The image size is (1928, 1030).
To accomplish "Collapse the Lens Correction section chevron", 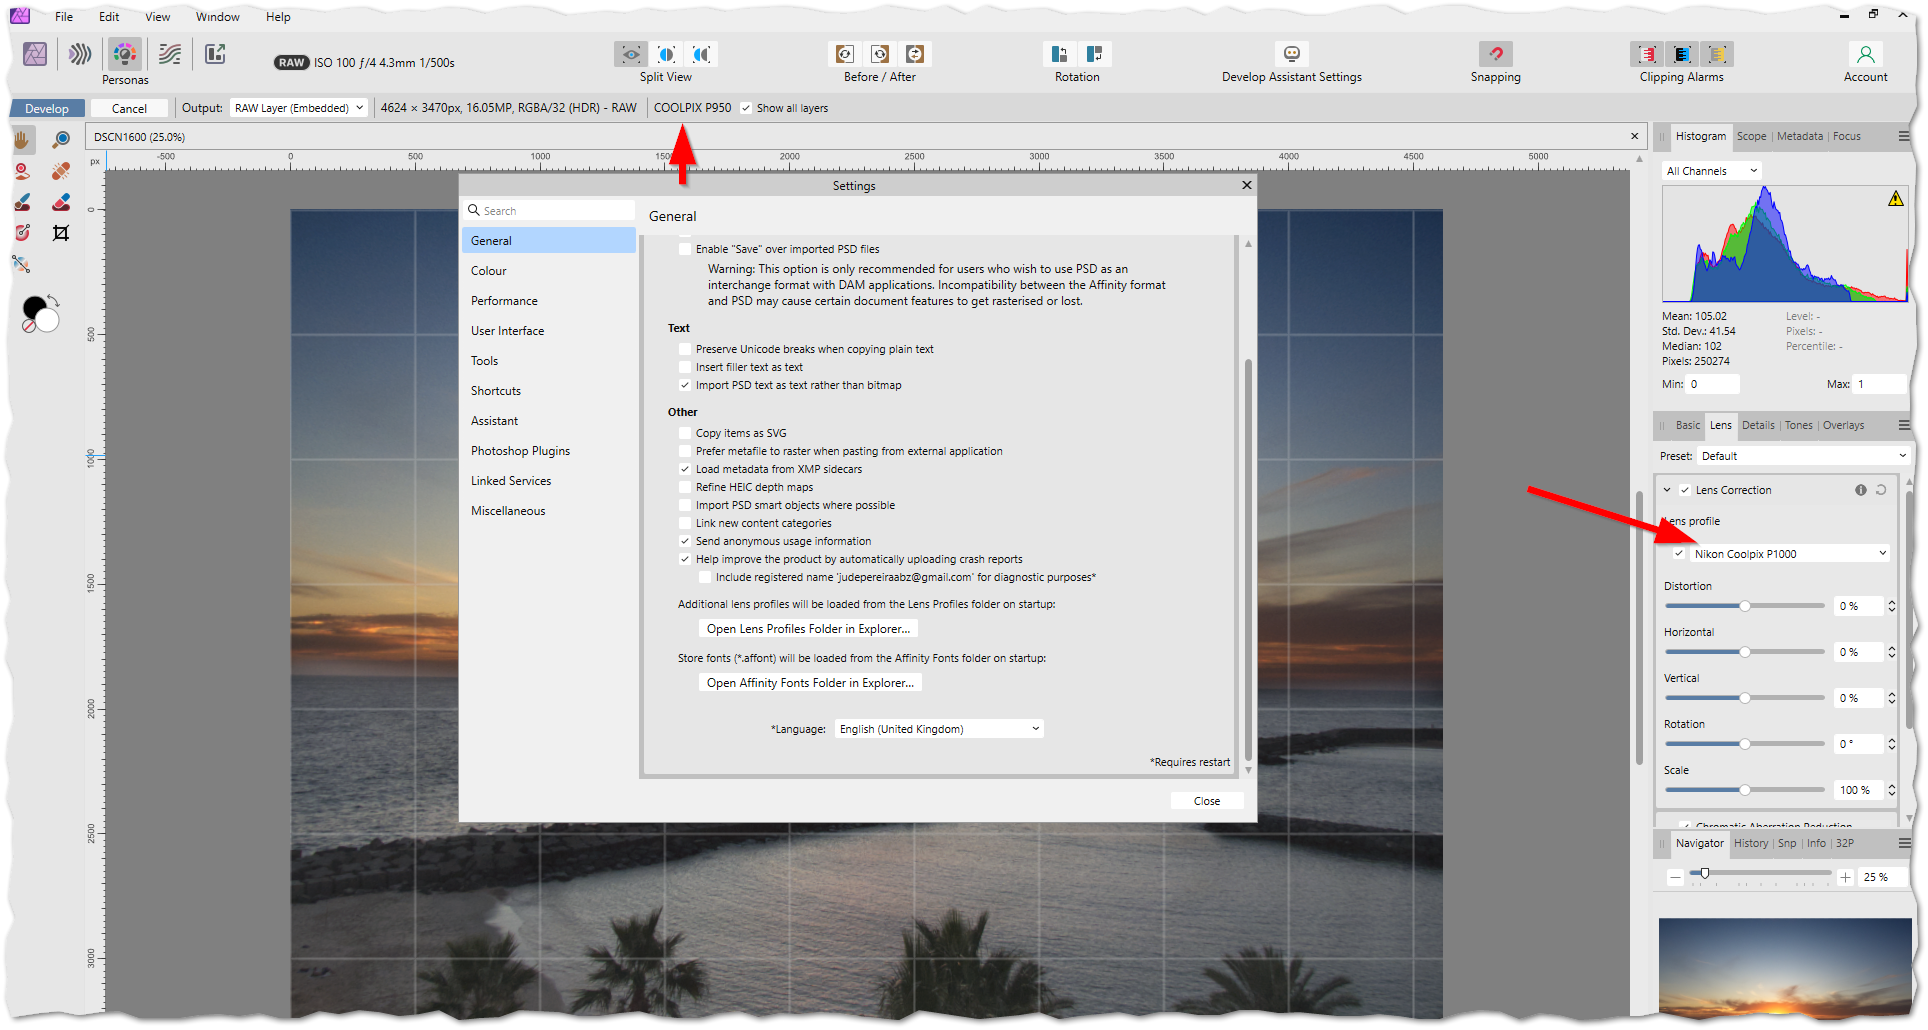I will pyautogui.click(x=1667, y=490).
